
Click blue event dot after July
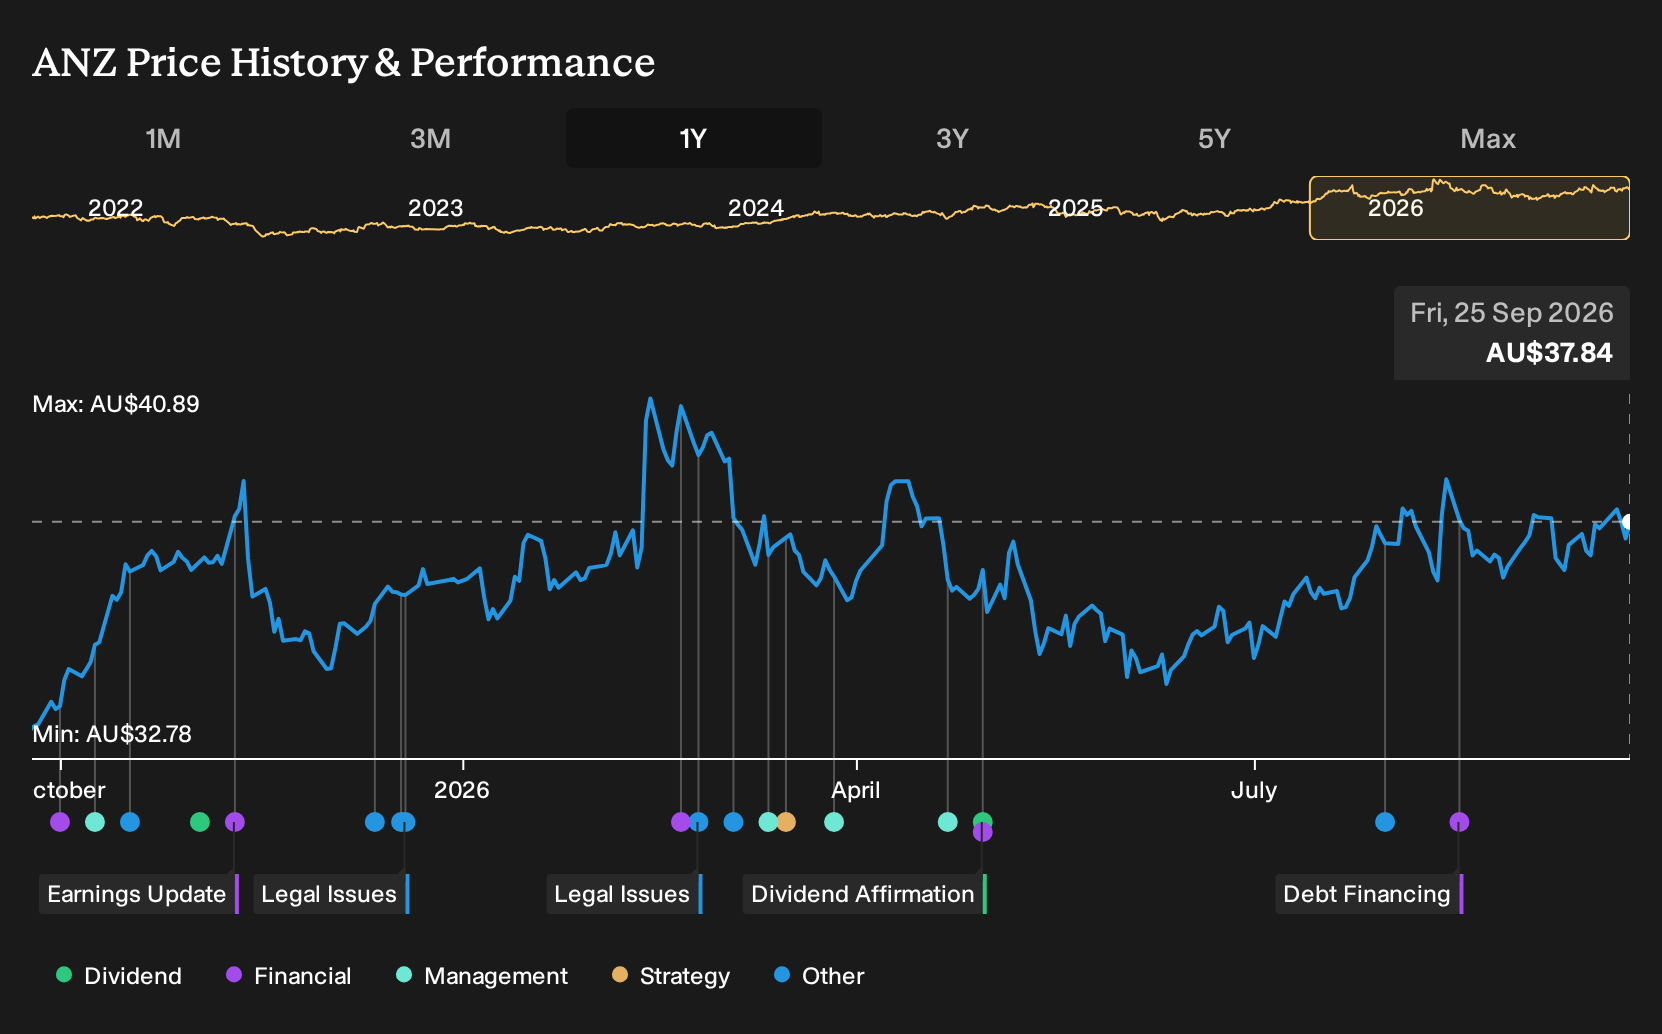(x=1385, y=822)
